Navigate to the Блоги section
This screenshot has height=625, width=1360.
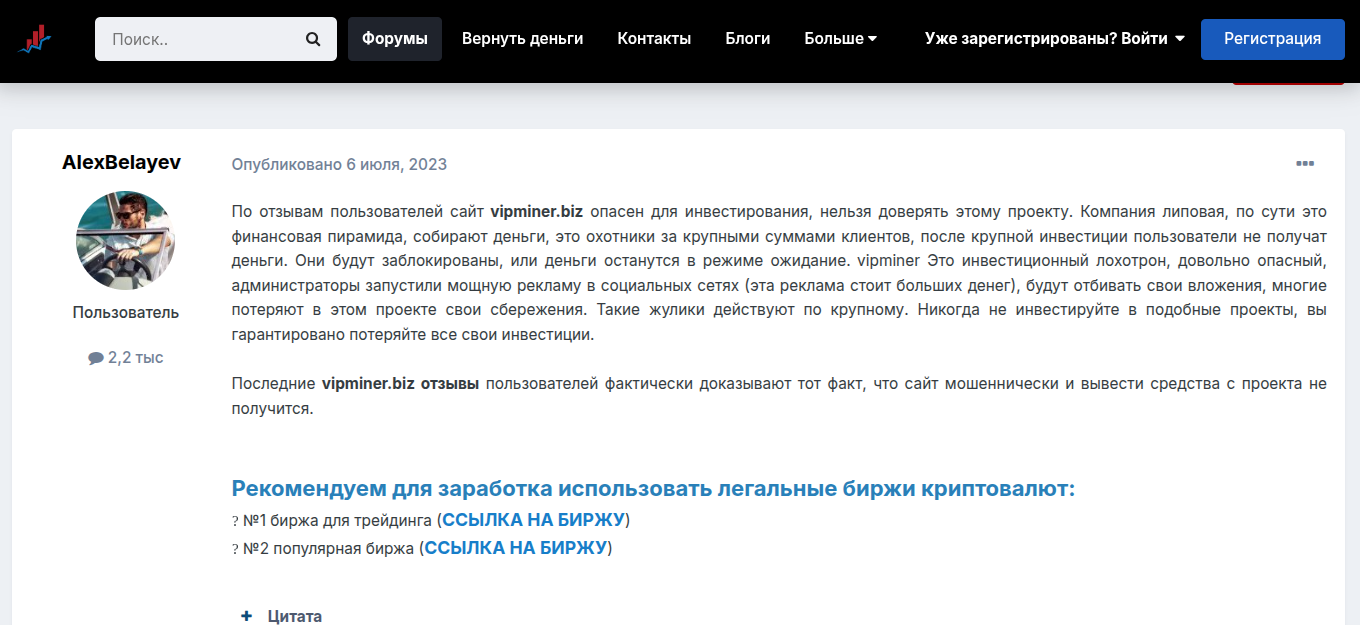(747, 39)
